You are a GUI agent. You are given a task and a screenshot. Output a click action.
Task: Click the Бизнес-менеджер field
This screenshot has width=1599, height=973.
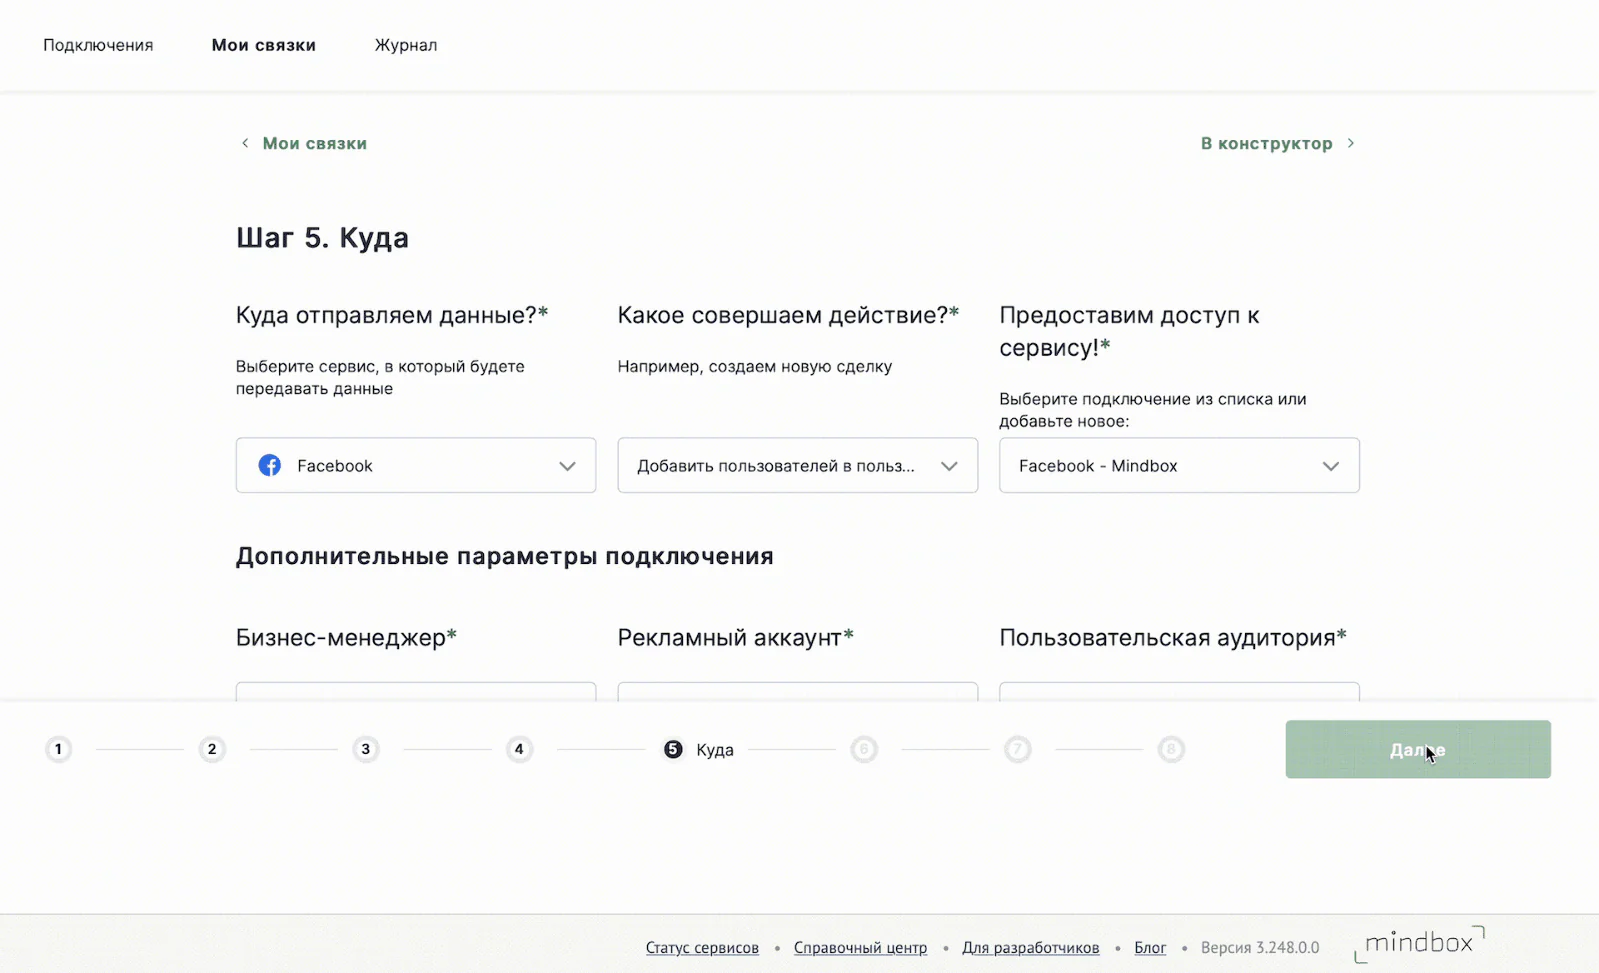[x=416, y=692]
